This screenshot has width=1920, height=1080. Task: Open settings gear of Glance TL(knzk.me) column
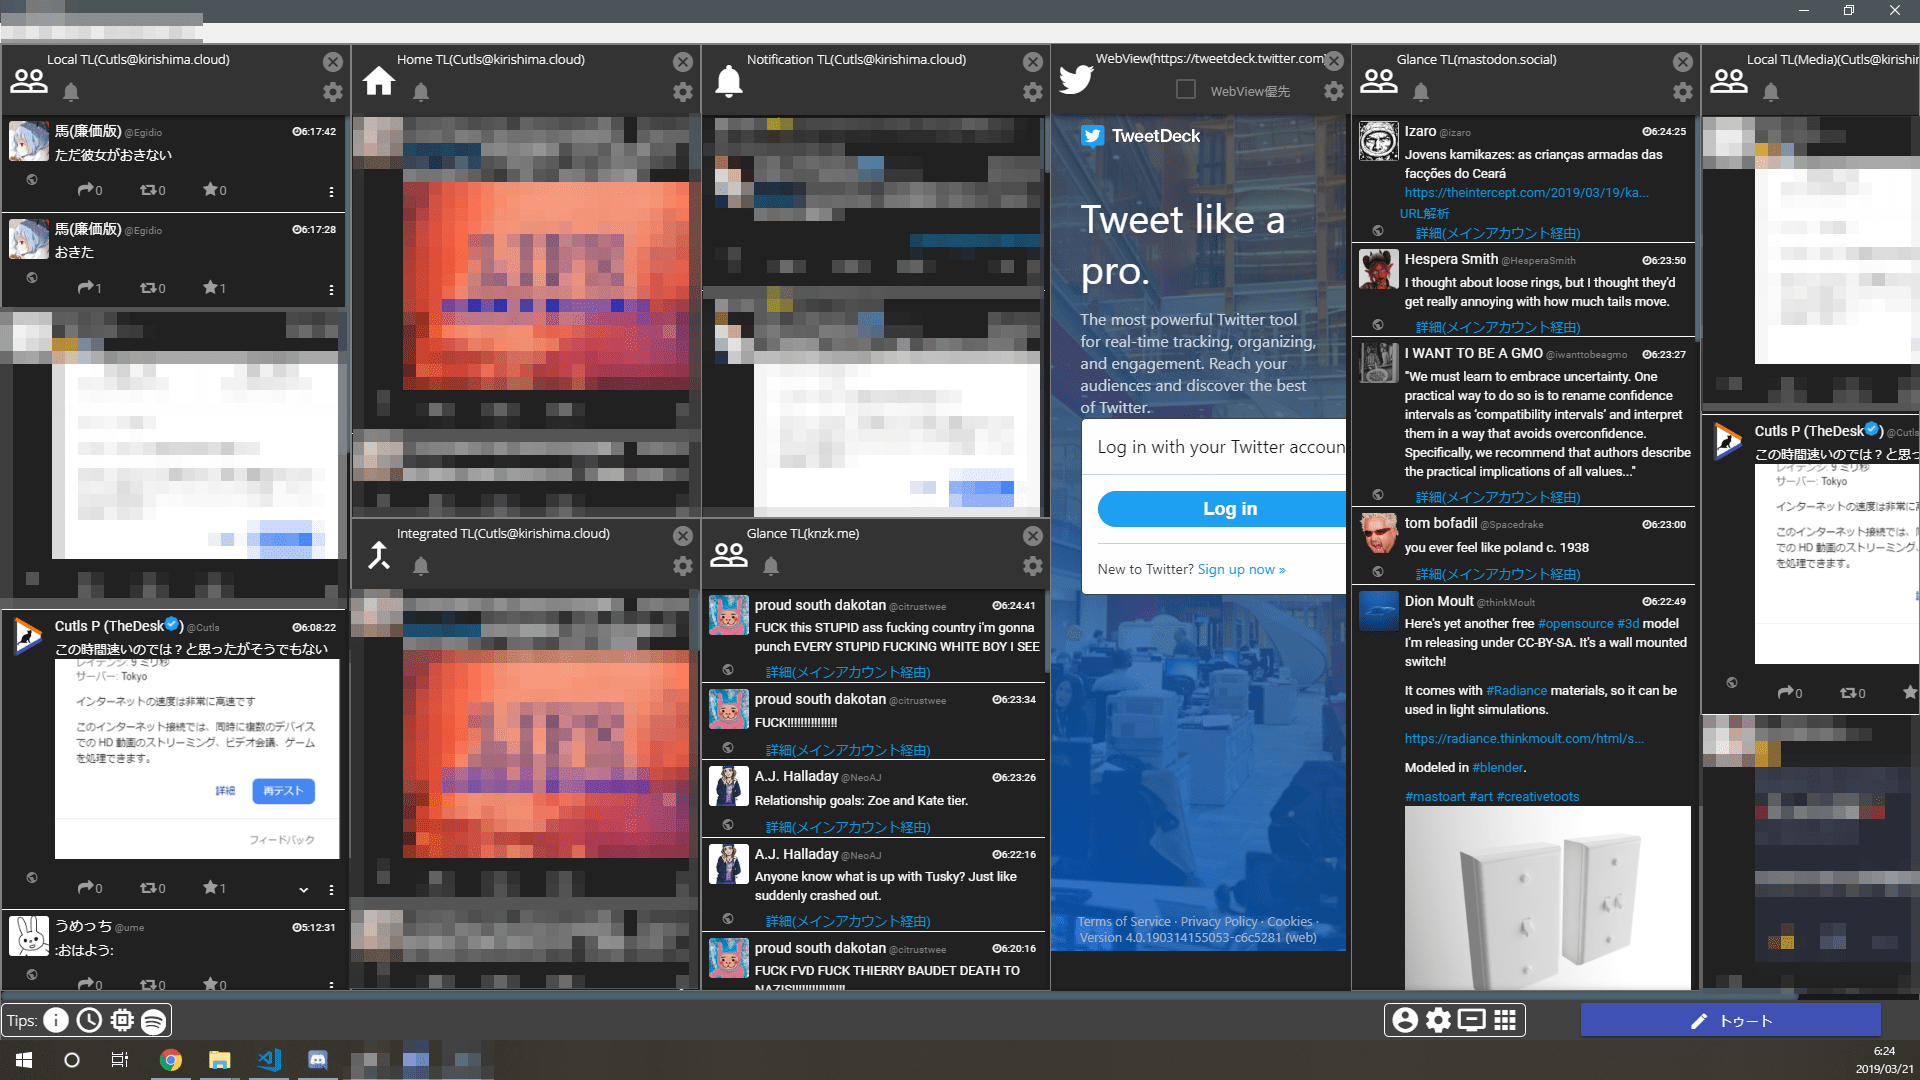(1033, 566)
